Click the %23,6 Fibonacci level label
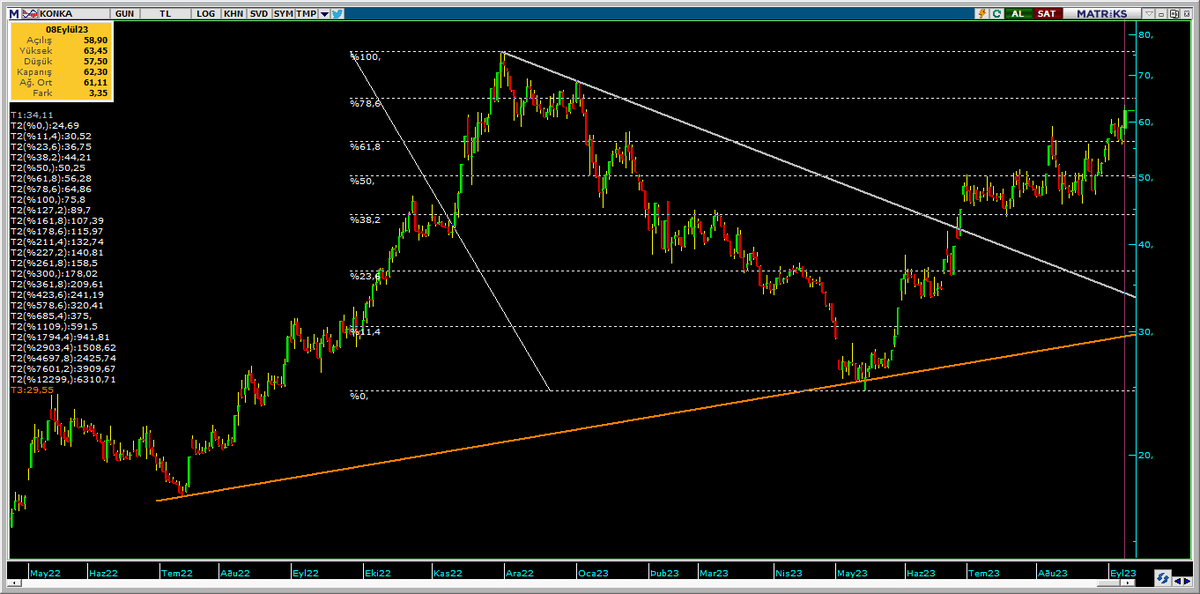 [x=364, y=275]
